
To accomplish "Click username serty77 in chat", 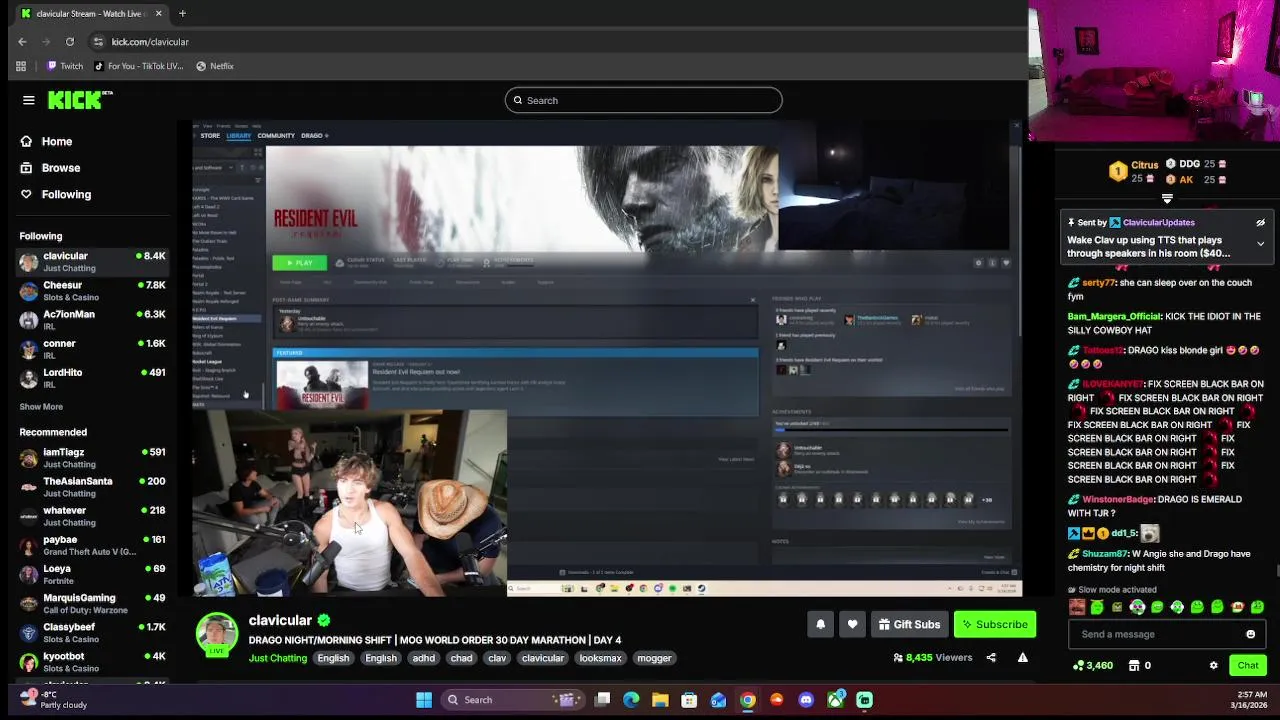I will [1098, 283].
